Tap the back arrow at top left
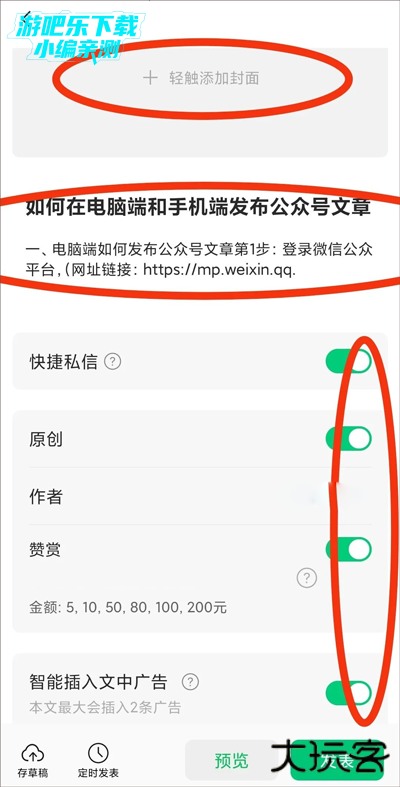The height and width of the screenshot is (787, 400). click(28, 16)
